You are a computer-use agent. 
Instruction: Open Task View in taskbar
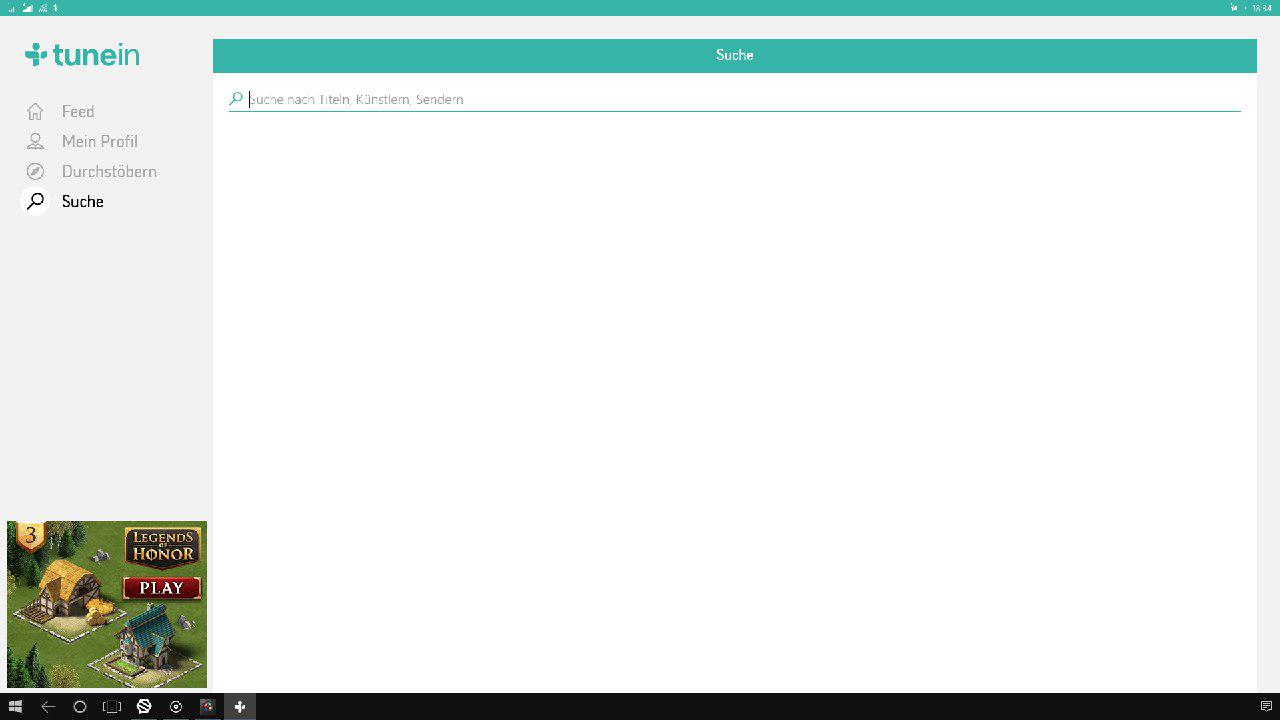click(112, 706)
